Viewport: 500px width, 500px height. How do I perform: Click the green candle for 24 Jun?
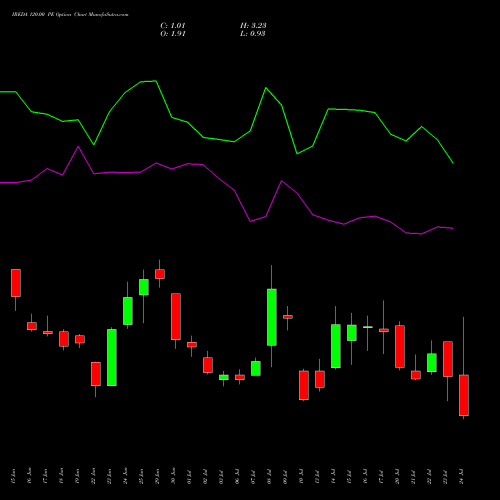pyautogui.click(x=128, y=311)
